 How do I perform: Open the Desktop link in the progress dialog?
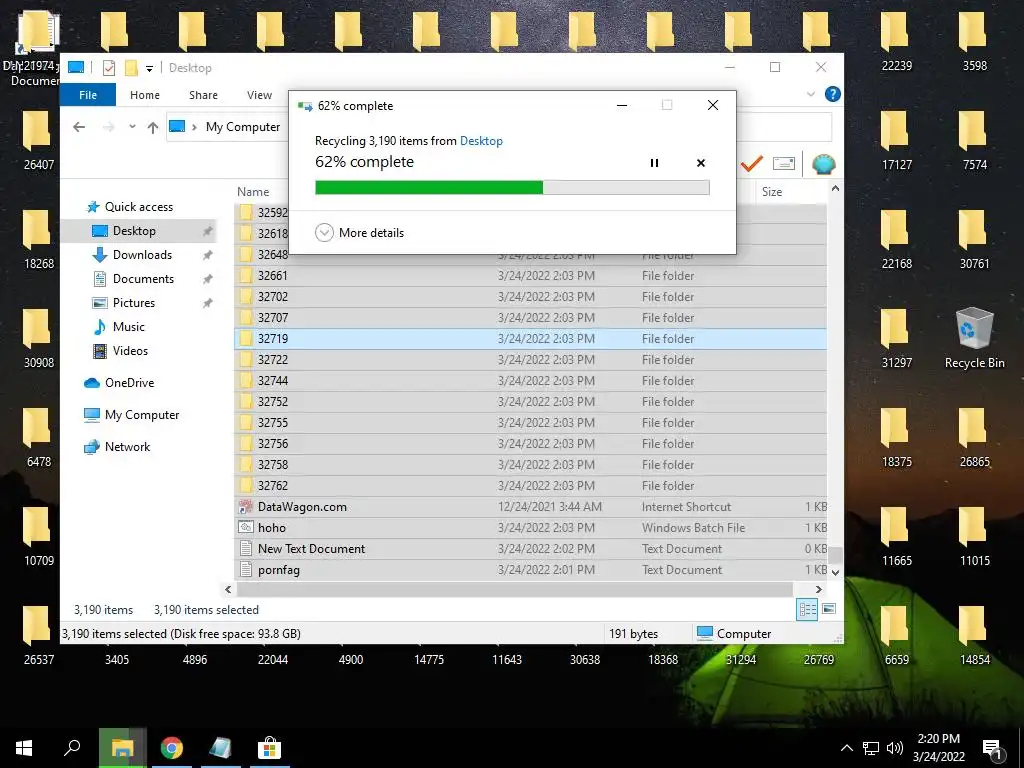(x=481, y=140)
